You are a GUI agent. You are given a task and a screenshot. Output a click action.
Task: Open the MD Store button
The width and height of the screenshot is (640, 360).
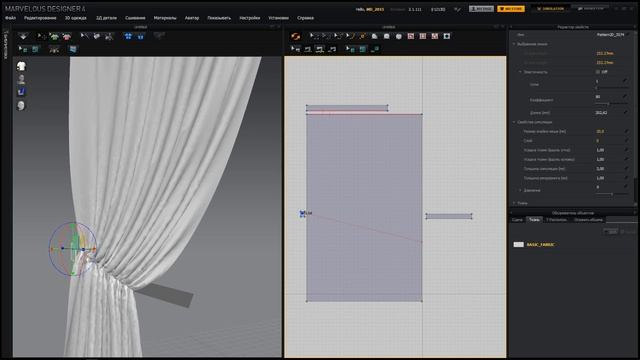point(511,9)
